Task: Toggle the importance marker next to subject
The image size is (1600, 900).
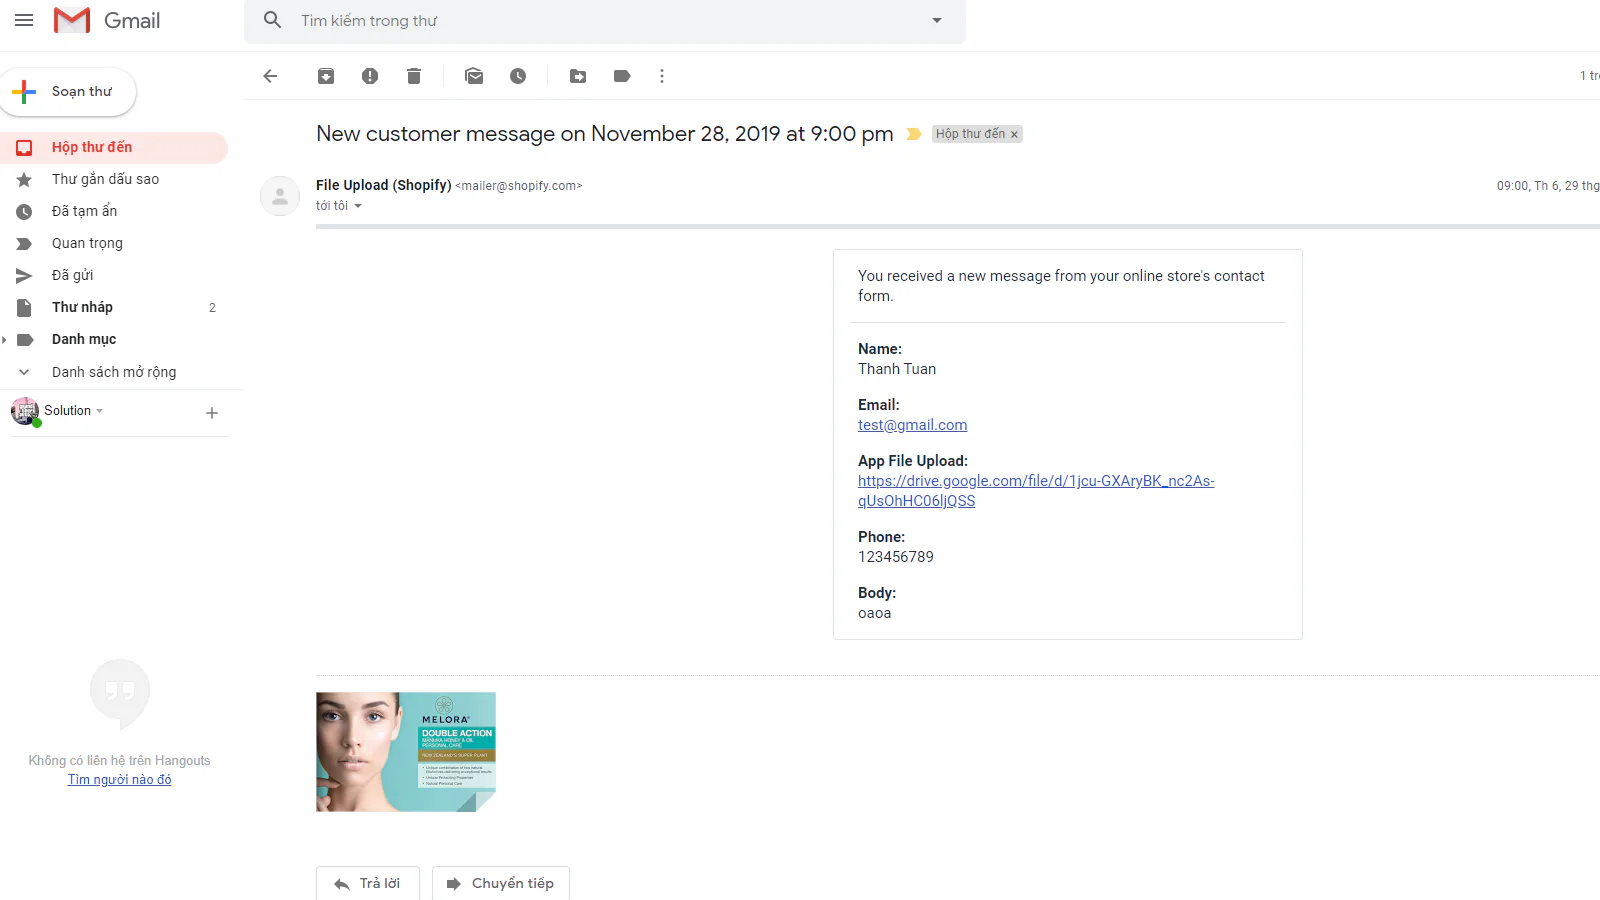Action: (914, 134)
